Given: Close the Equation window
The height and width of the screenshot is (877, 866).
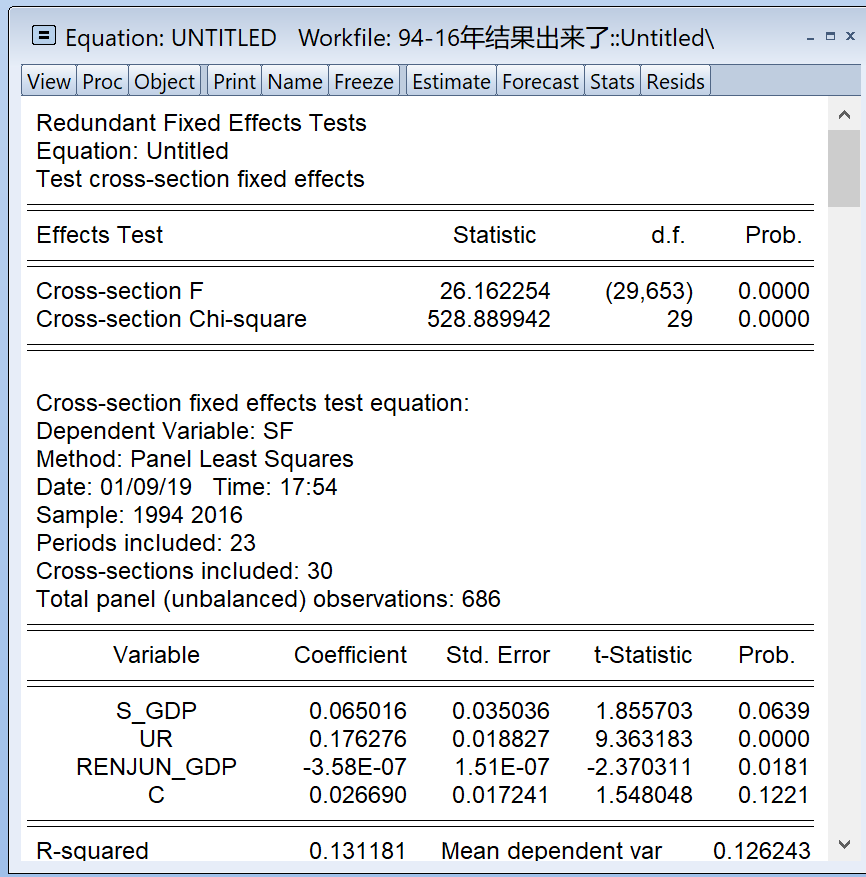Looking at the screenshot, I should point(850,37).
